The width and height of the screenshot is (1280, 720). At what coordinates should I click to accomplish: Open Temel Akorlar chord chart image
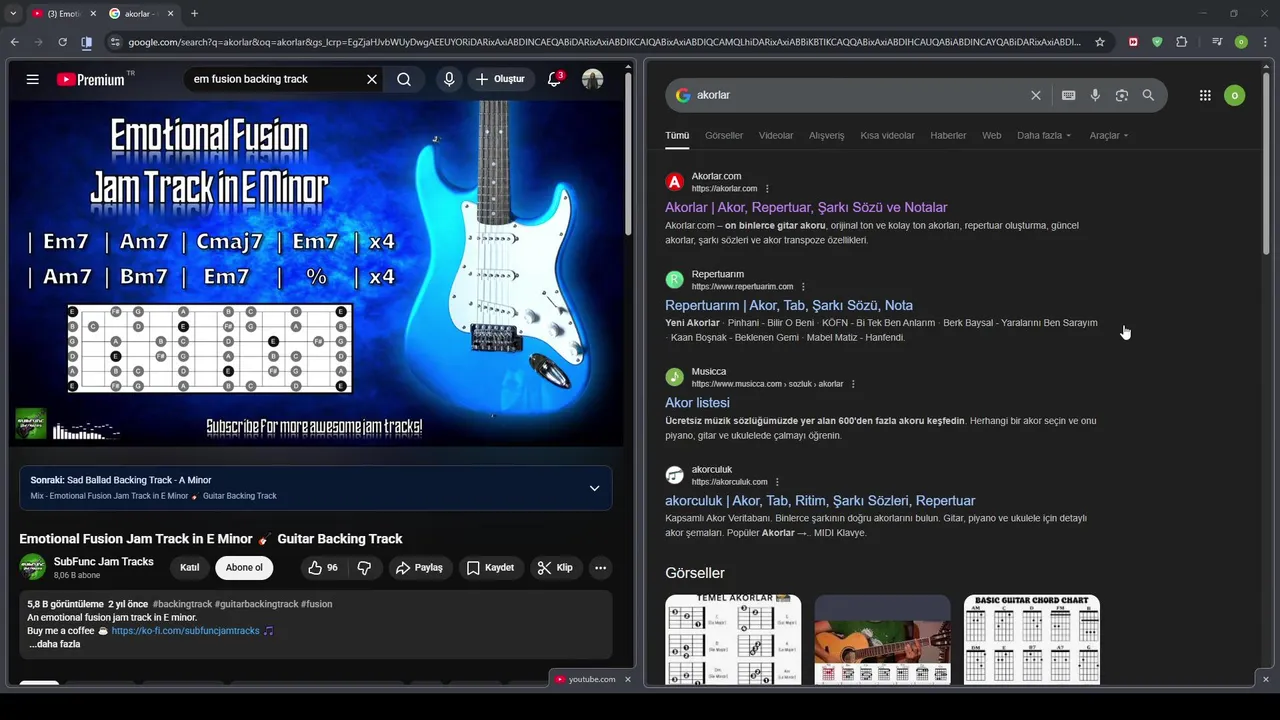733,640
